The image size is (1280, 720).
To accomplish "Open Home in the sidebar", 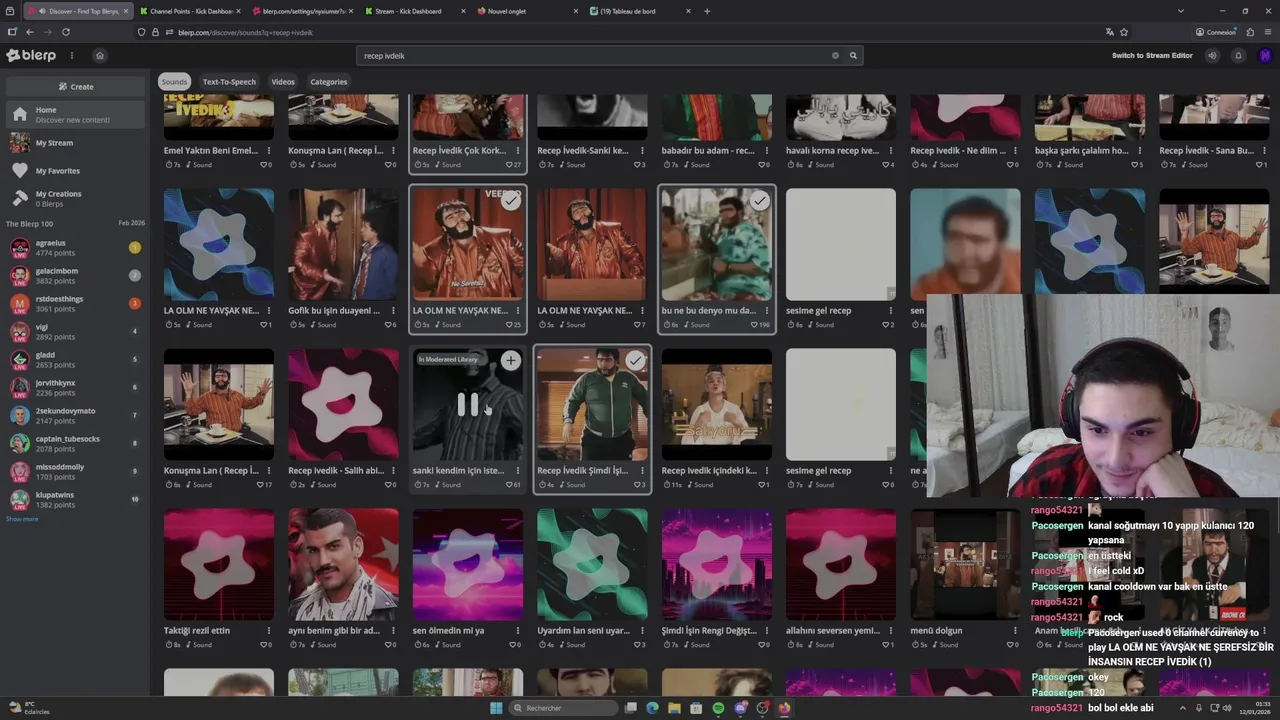I will click(76, 115).
